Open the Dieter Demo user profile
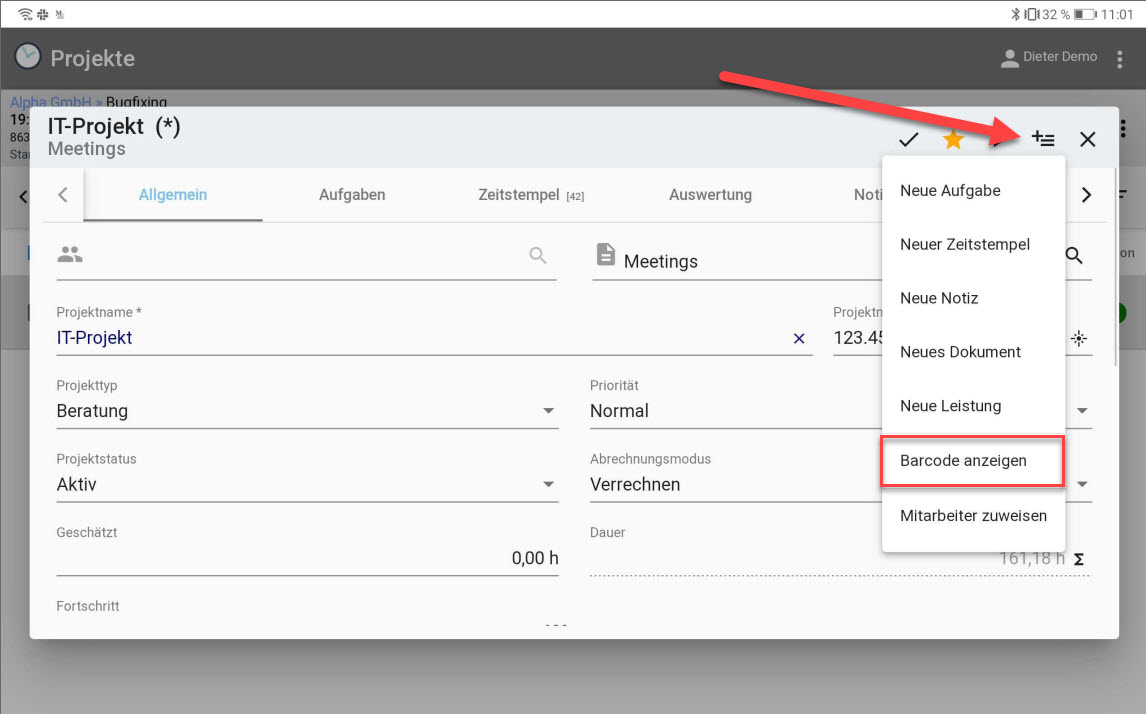The width and height of the screenshot is (1146, 714). click(1049, 57)
